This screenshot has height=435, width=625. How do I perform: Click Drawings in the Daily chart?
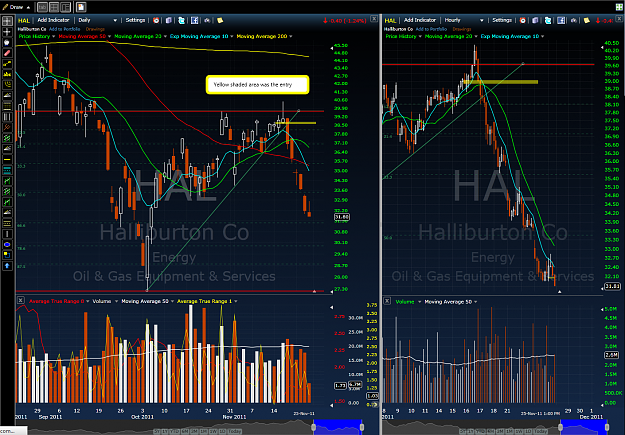(95, 29)
